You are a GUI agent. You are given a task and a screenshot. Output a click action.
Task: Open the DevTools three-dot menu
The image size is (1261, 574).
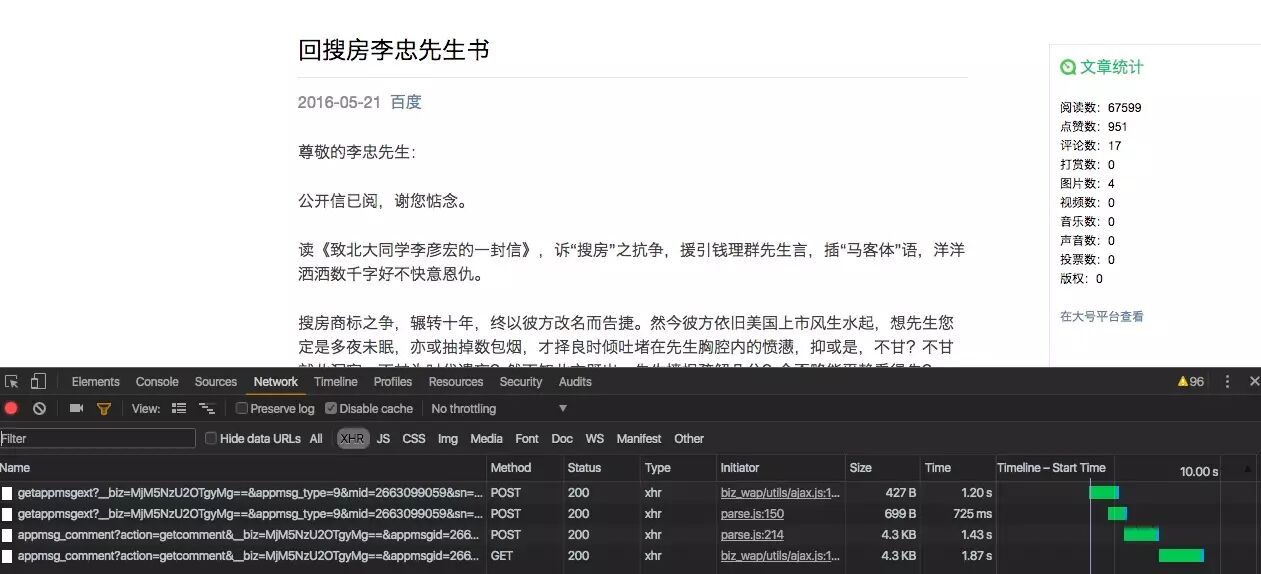tap(1228, 381)
